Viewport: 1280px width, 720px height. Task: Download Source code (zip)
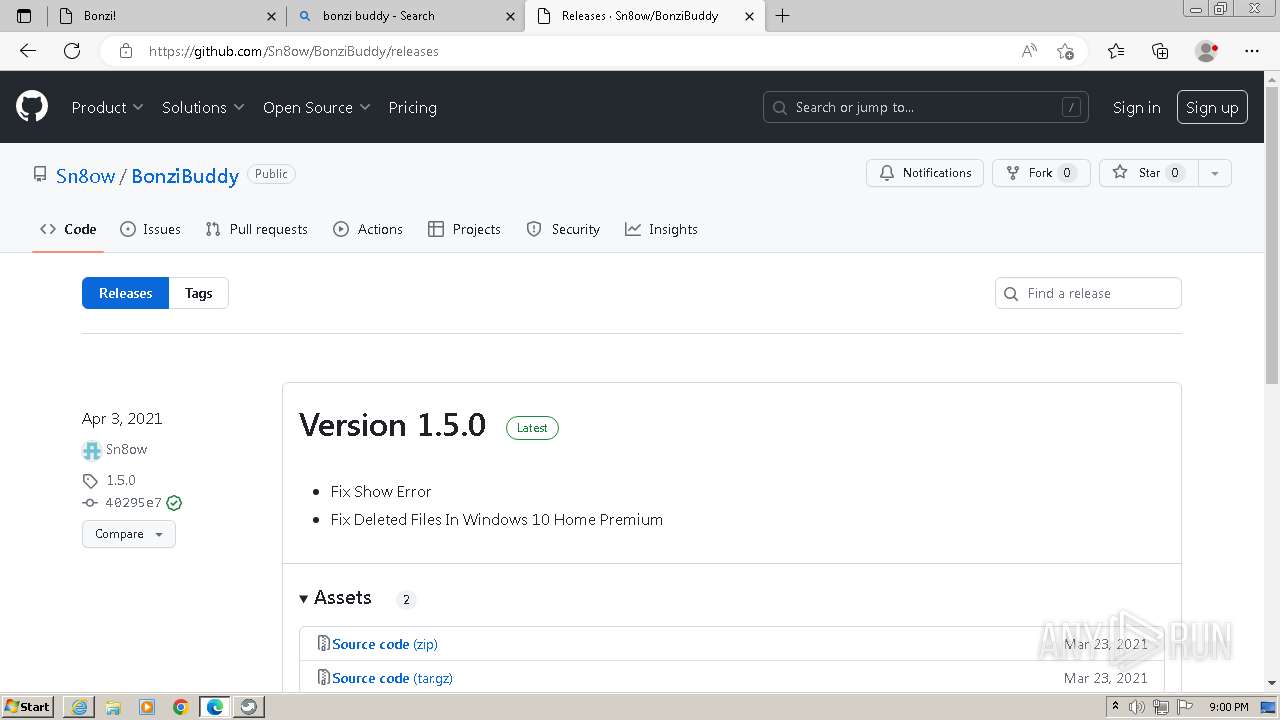click(384, 644)
